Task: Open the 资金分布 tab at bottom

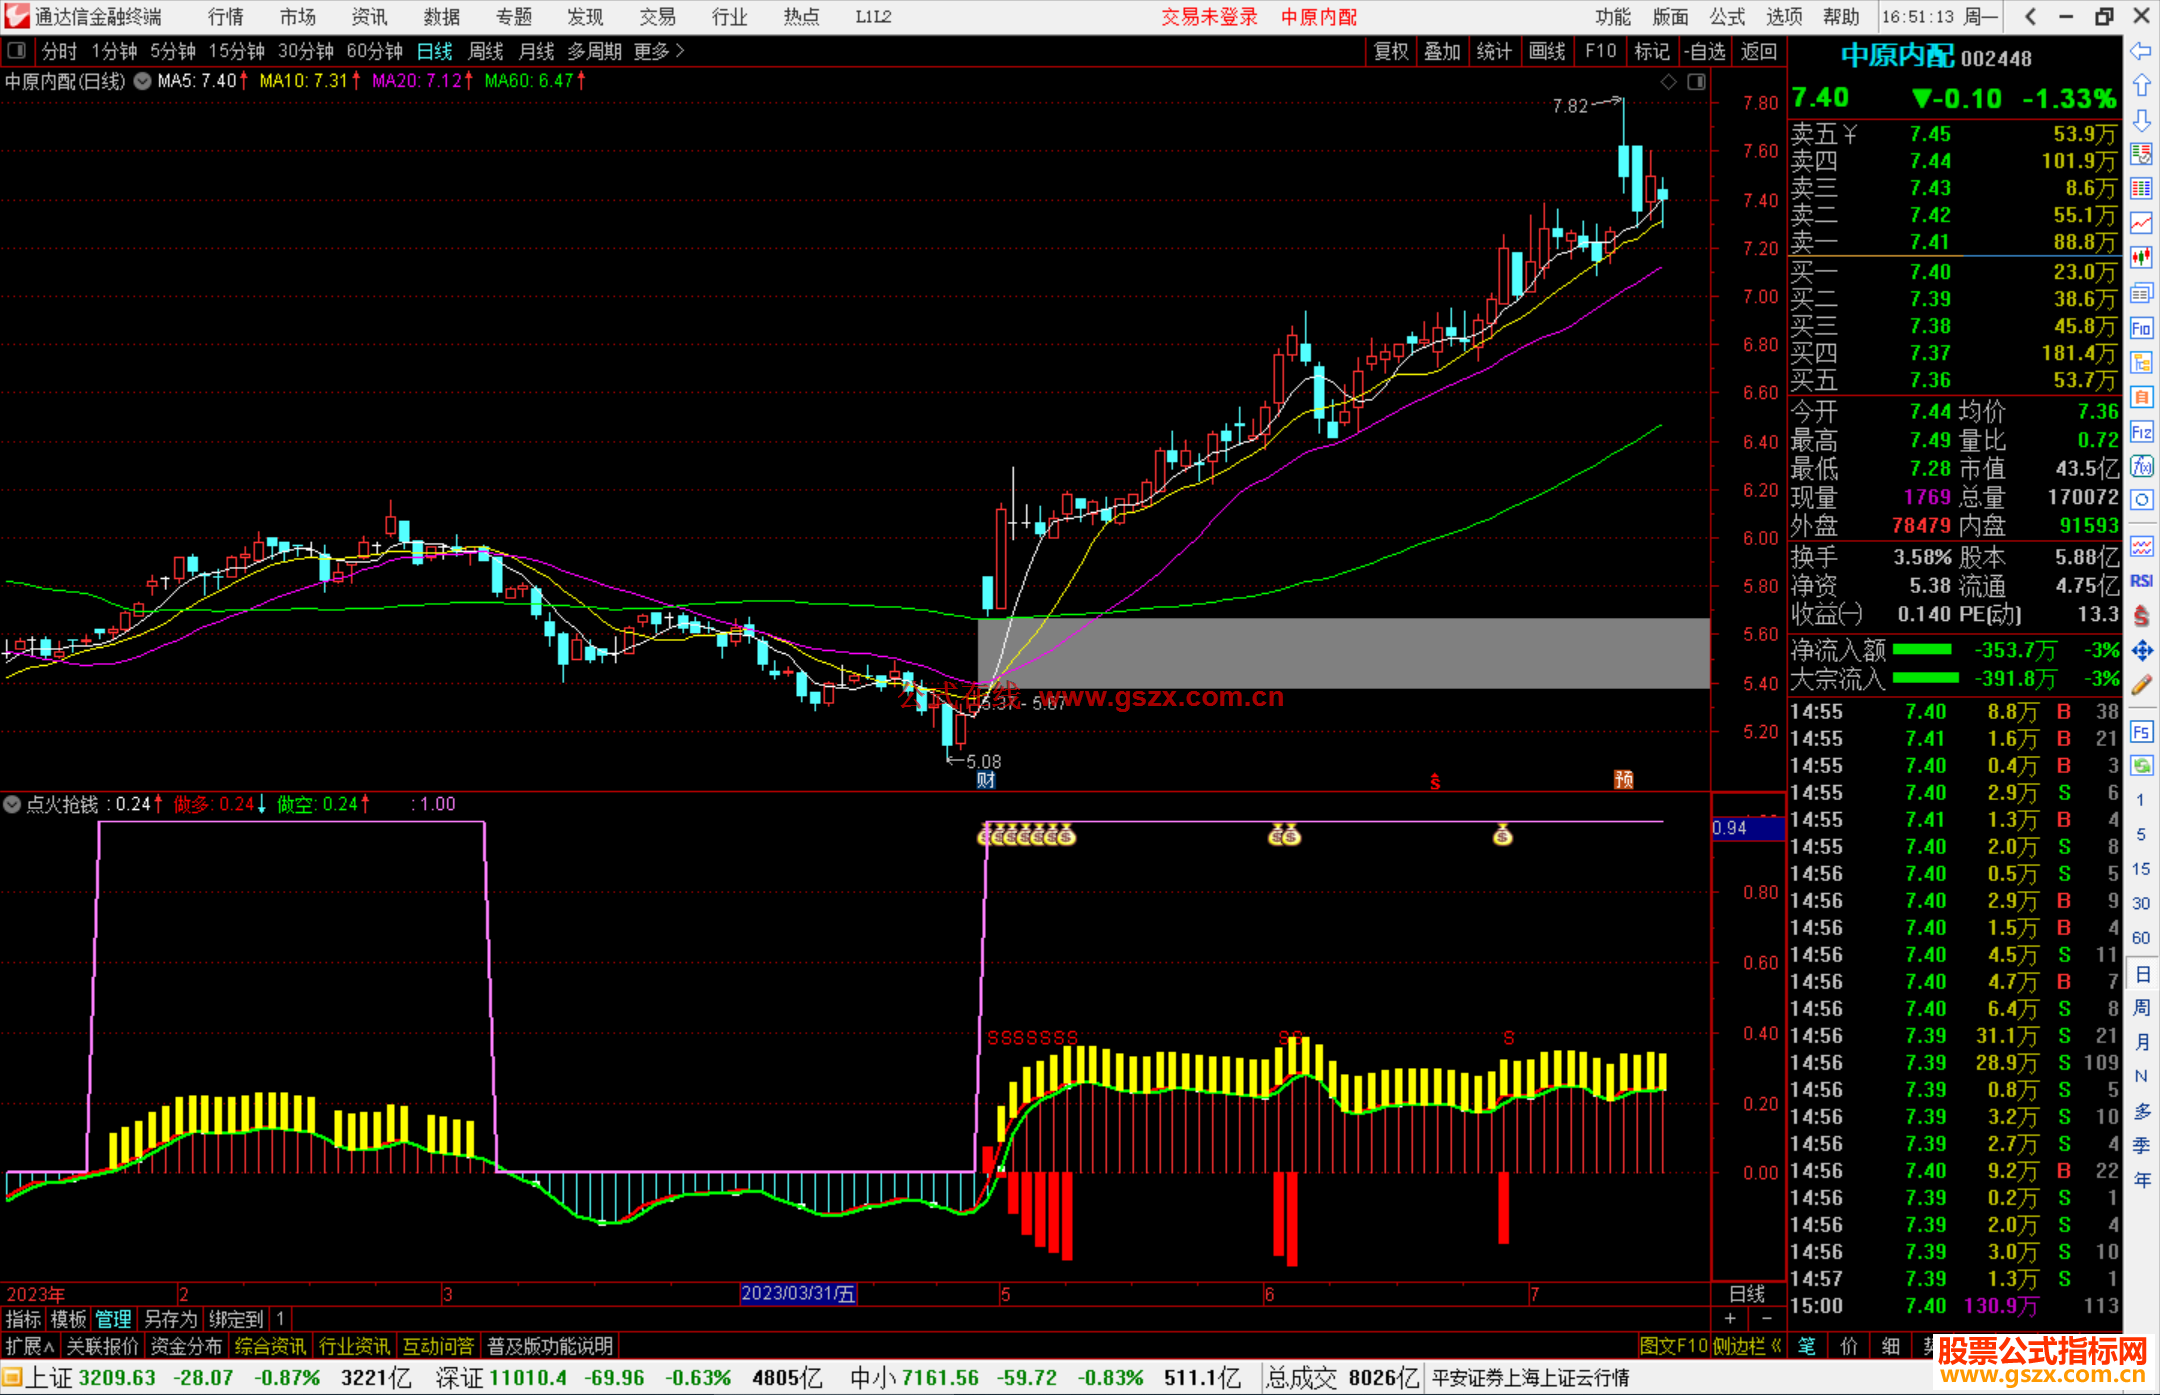Action: [186, 1346]
